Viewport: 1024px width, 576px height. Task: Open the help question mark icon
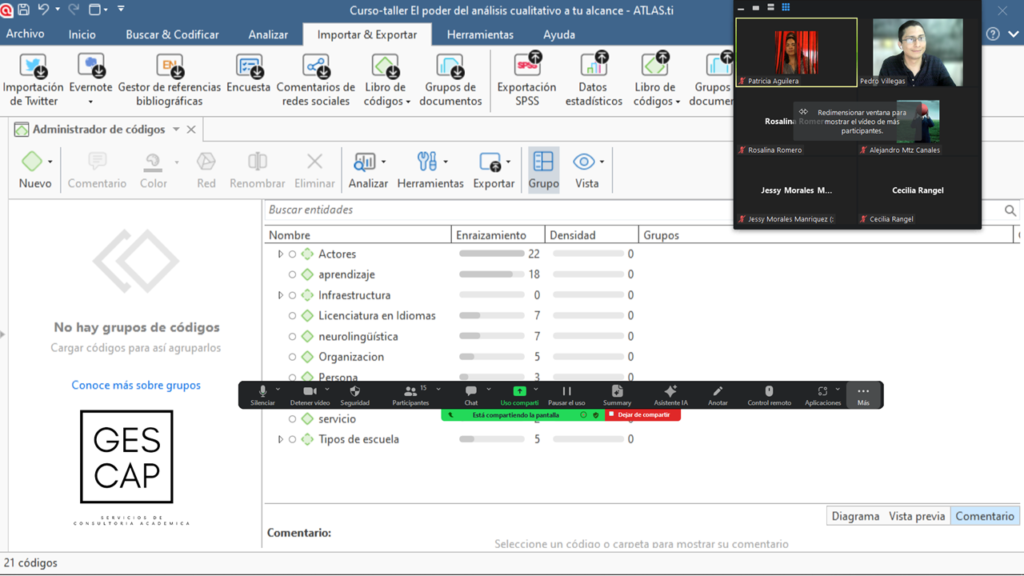pos(993,34)
